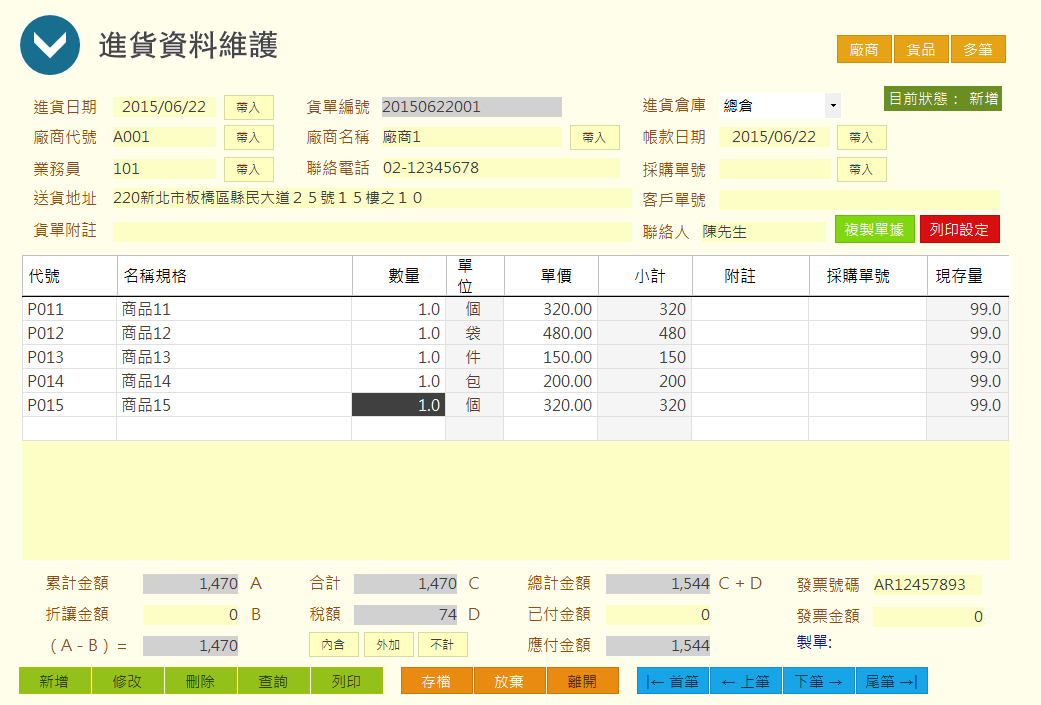
Task: Click the 多筆 button at top right
Action: coord(978,49)
